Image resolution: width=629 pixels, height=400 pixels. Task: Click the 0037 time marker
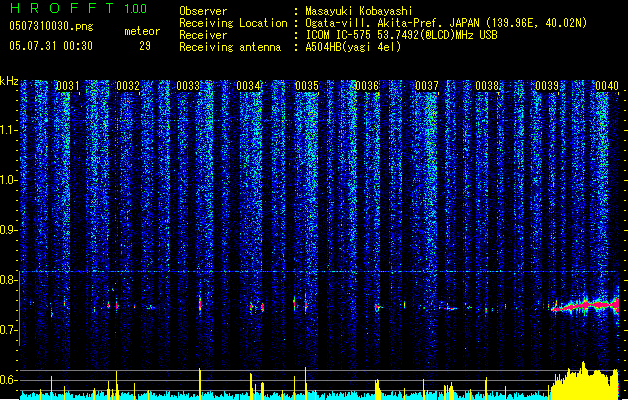(x=427, y=86)
